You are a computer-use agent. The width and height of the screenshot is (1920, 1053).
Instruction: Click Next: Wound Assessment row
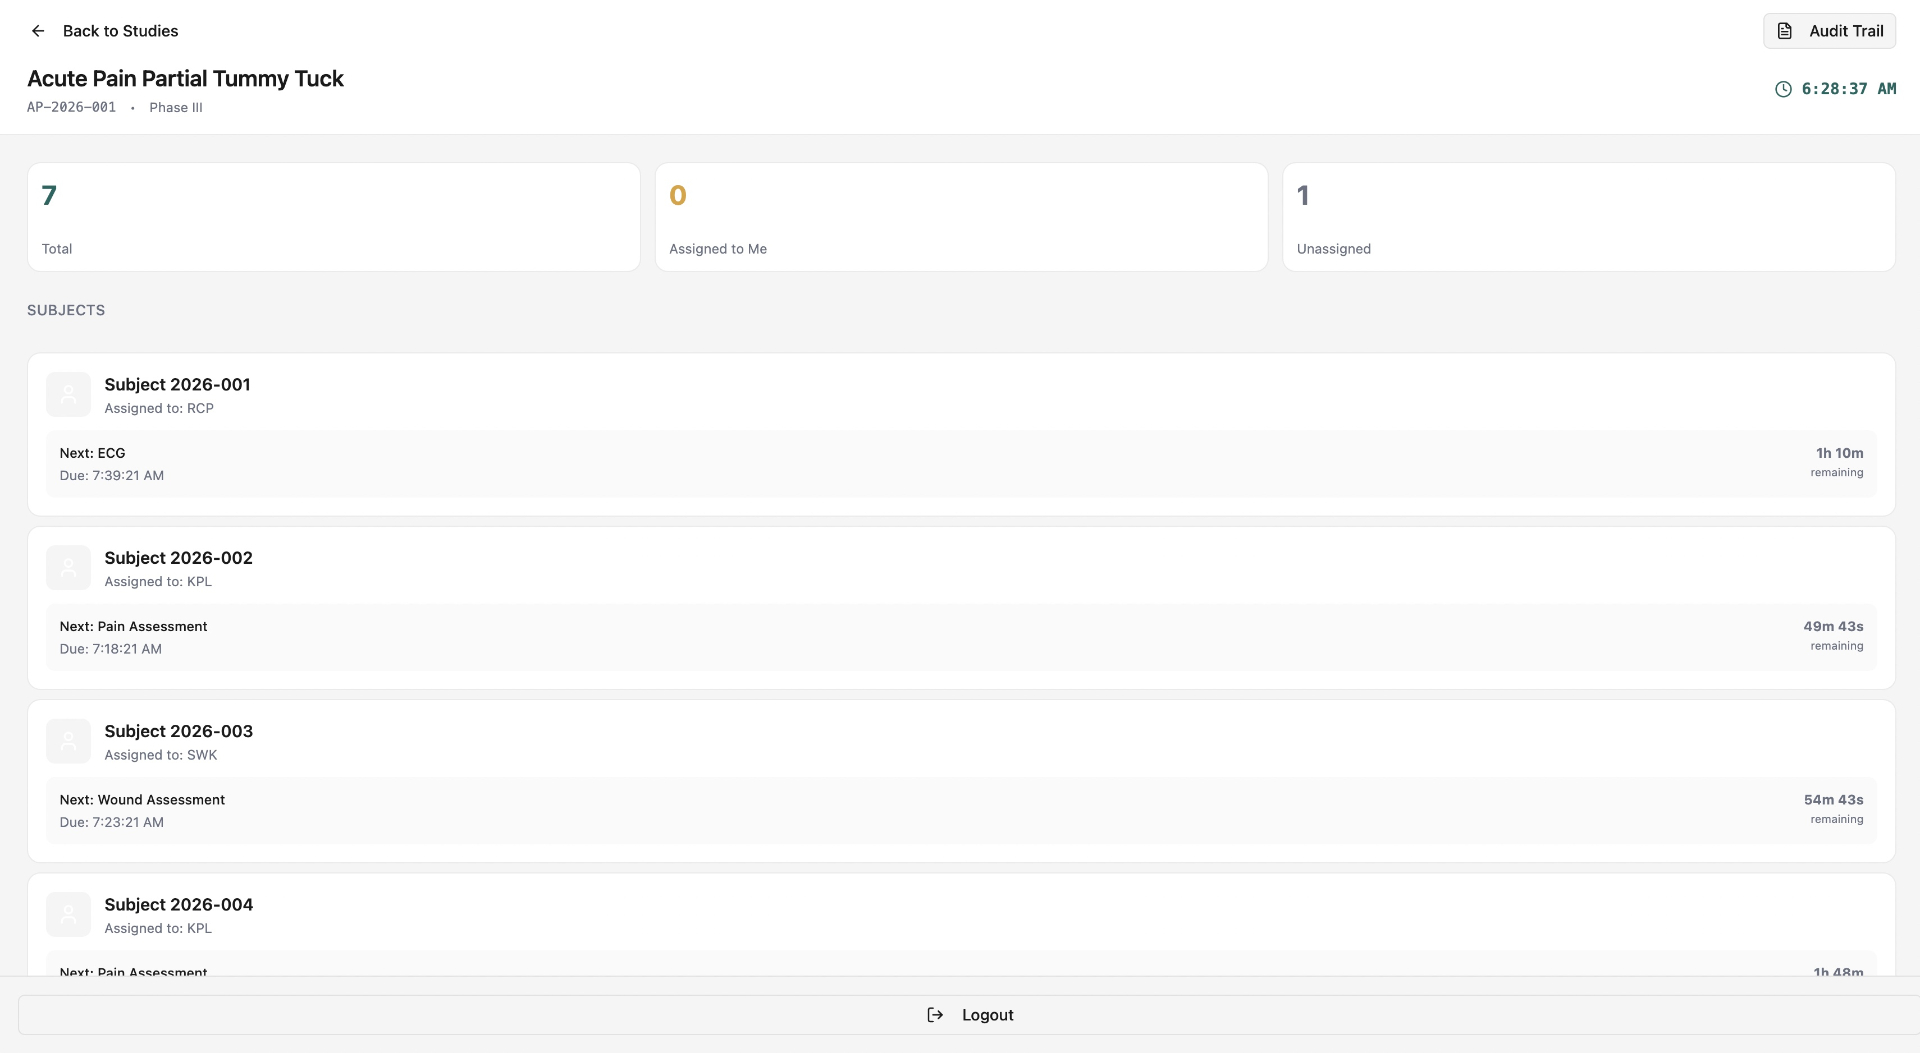click(x=960, y=810)
